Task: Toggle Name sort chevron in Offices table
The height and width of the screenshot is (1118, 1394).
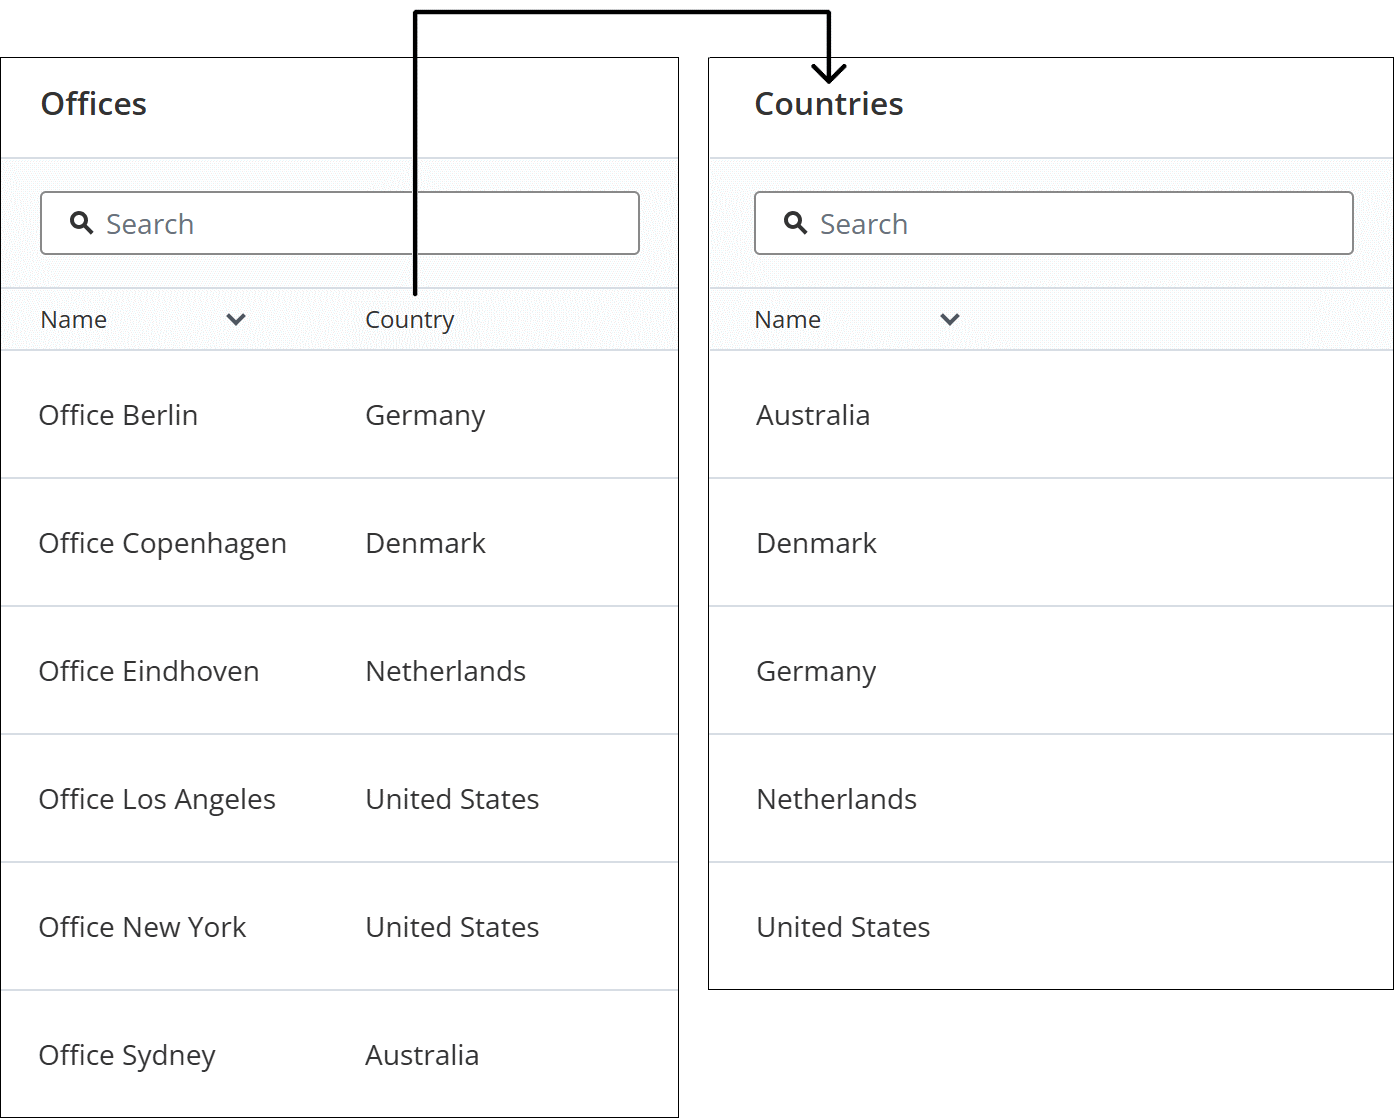Action: (236, 320)
